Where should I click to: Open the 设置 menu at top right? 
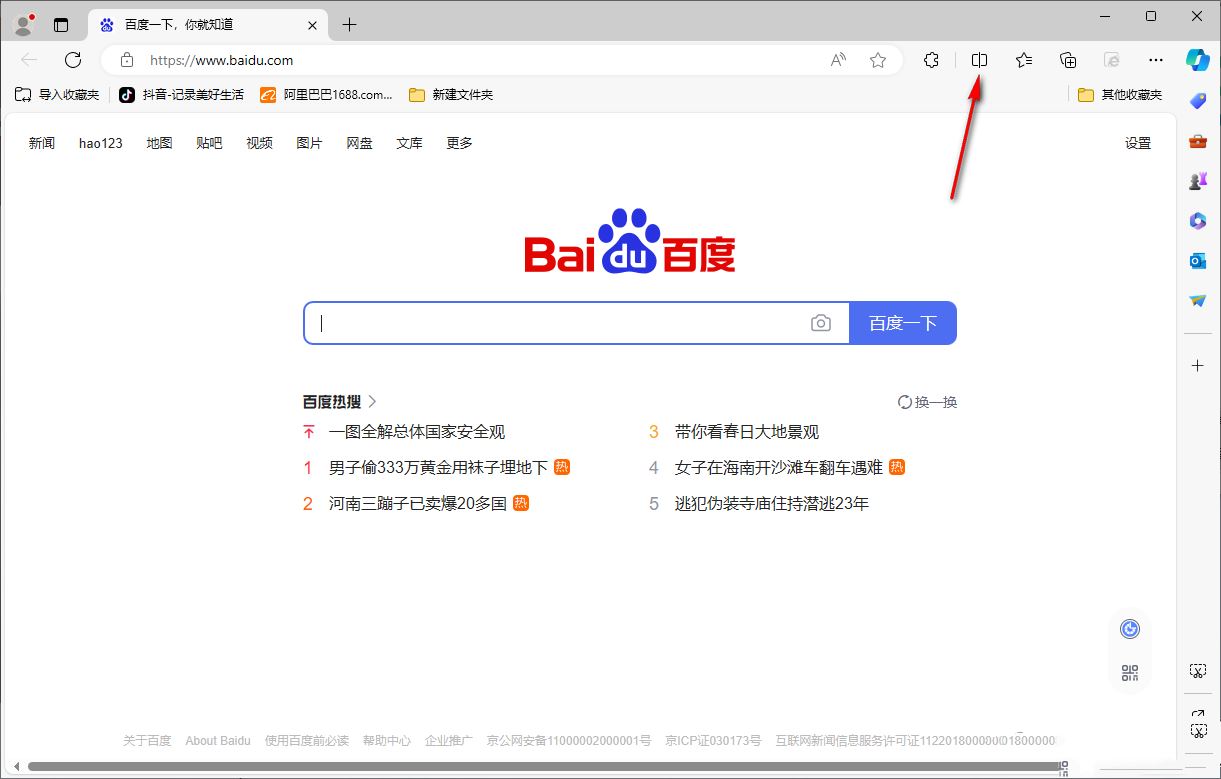[1138, 143]
